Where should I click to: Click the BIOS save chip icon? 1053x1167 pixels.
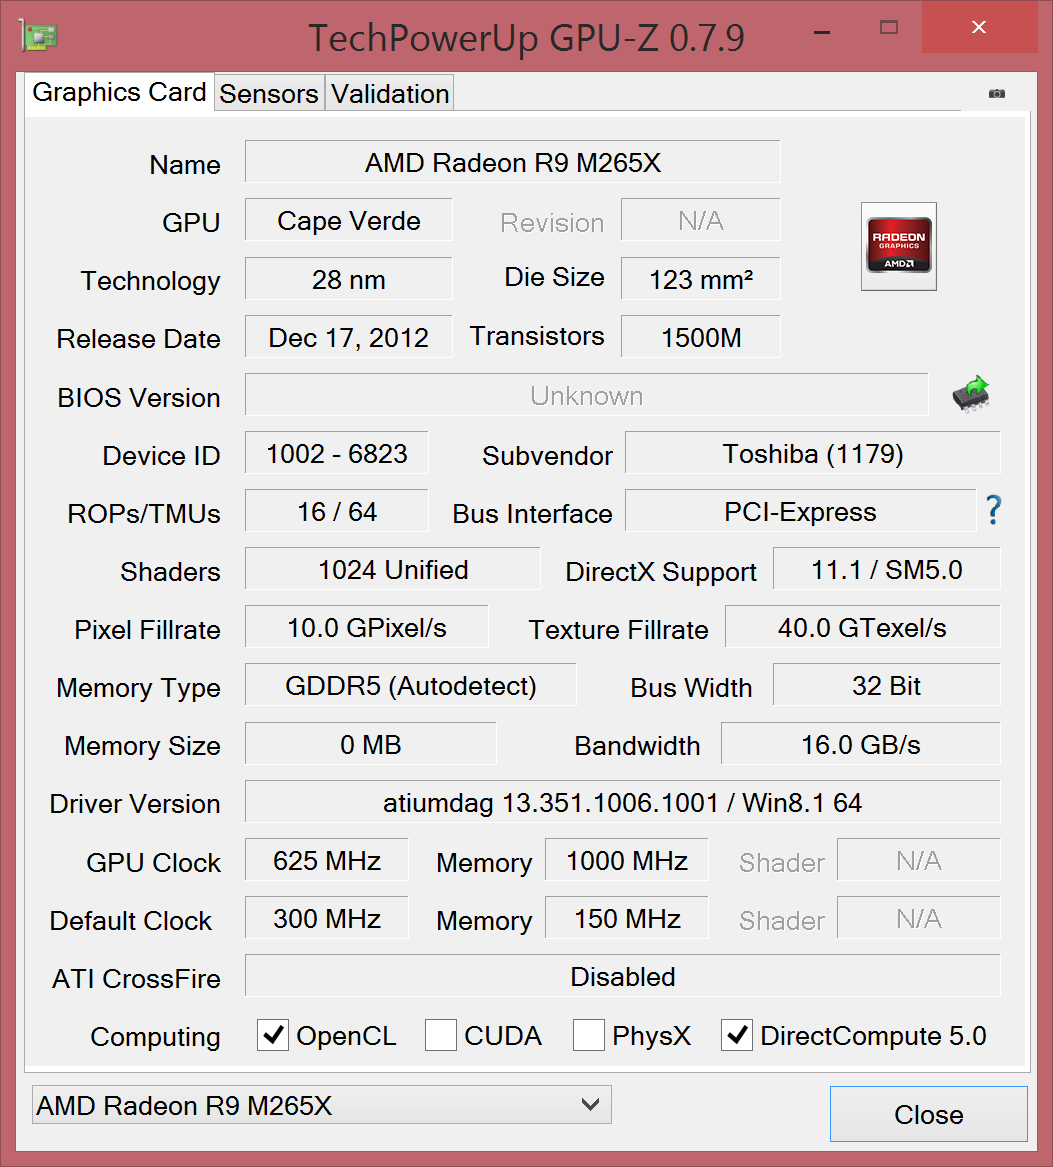(970, 395)
